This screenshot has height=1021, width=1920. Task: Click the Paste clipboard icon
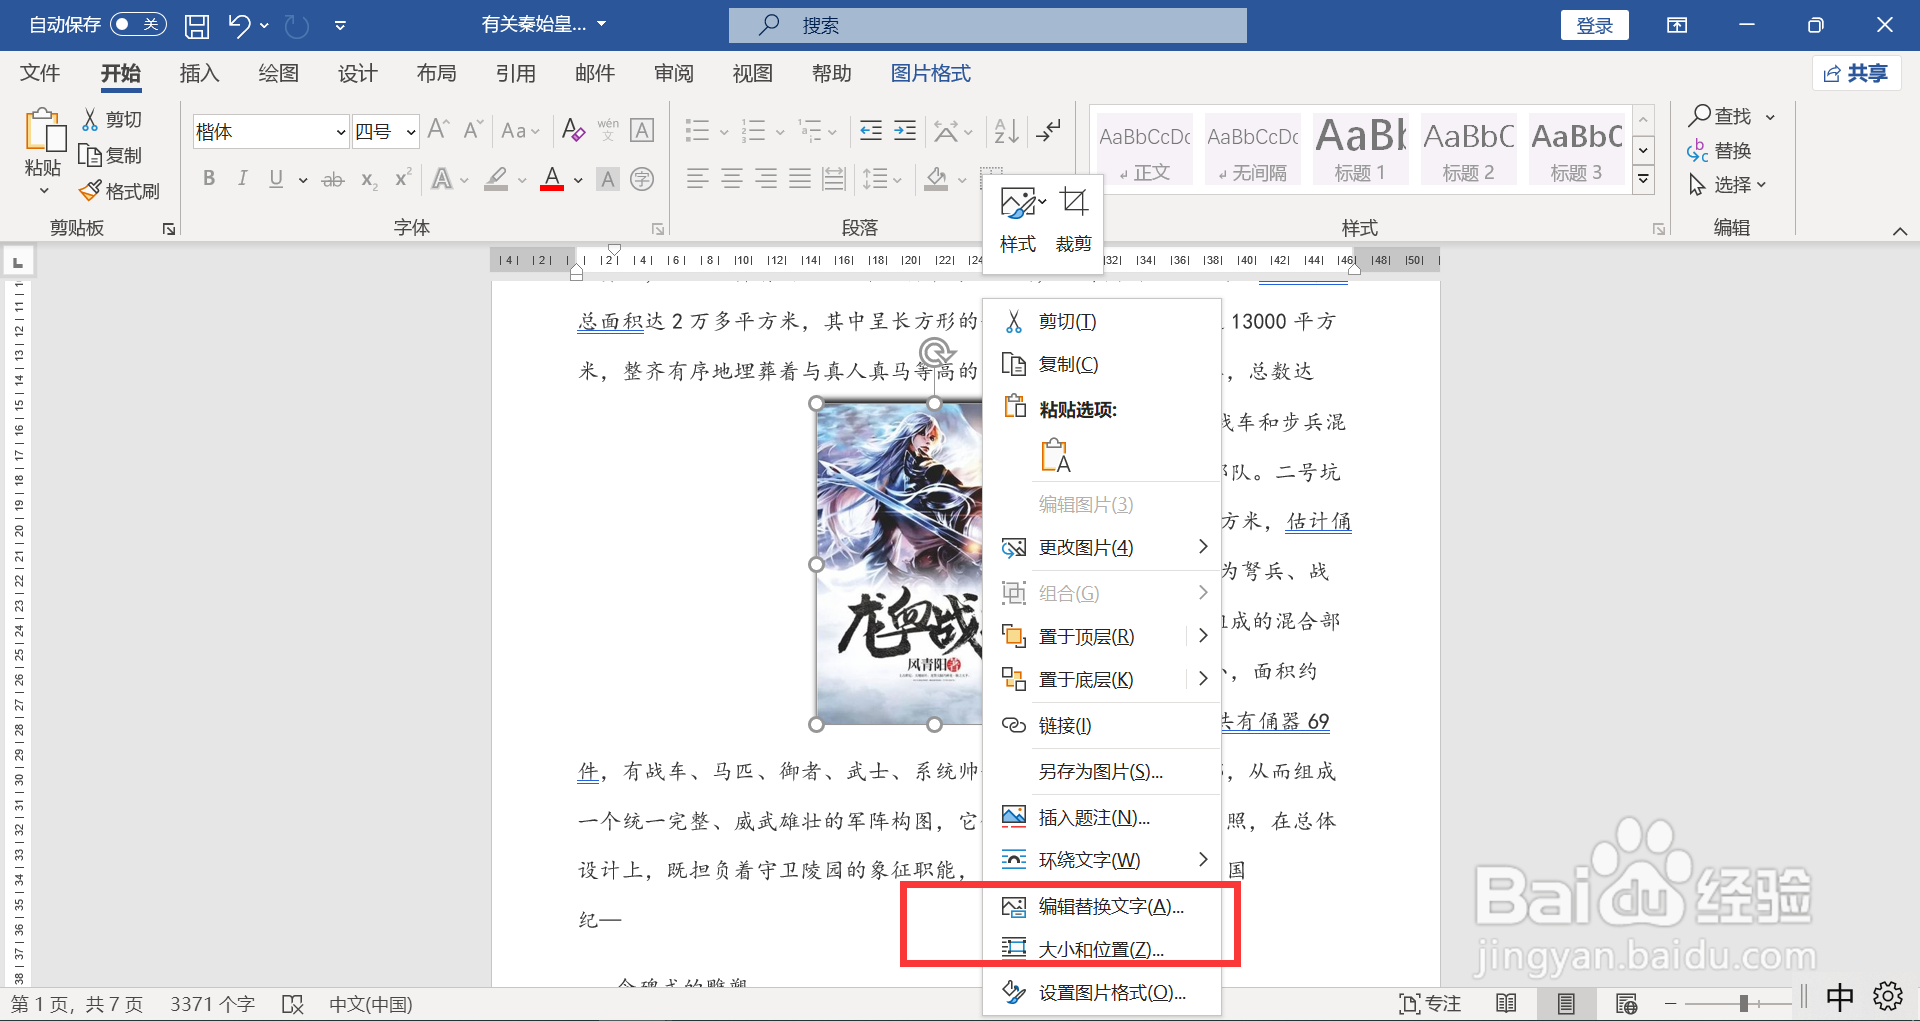pos(44,132)
